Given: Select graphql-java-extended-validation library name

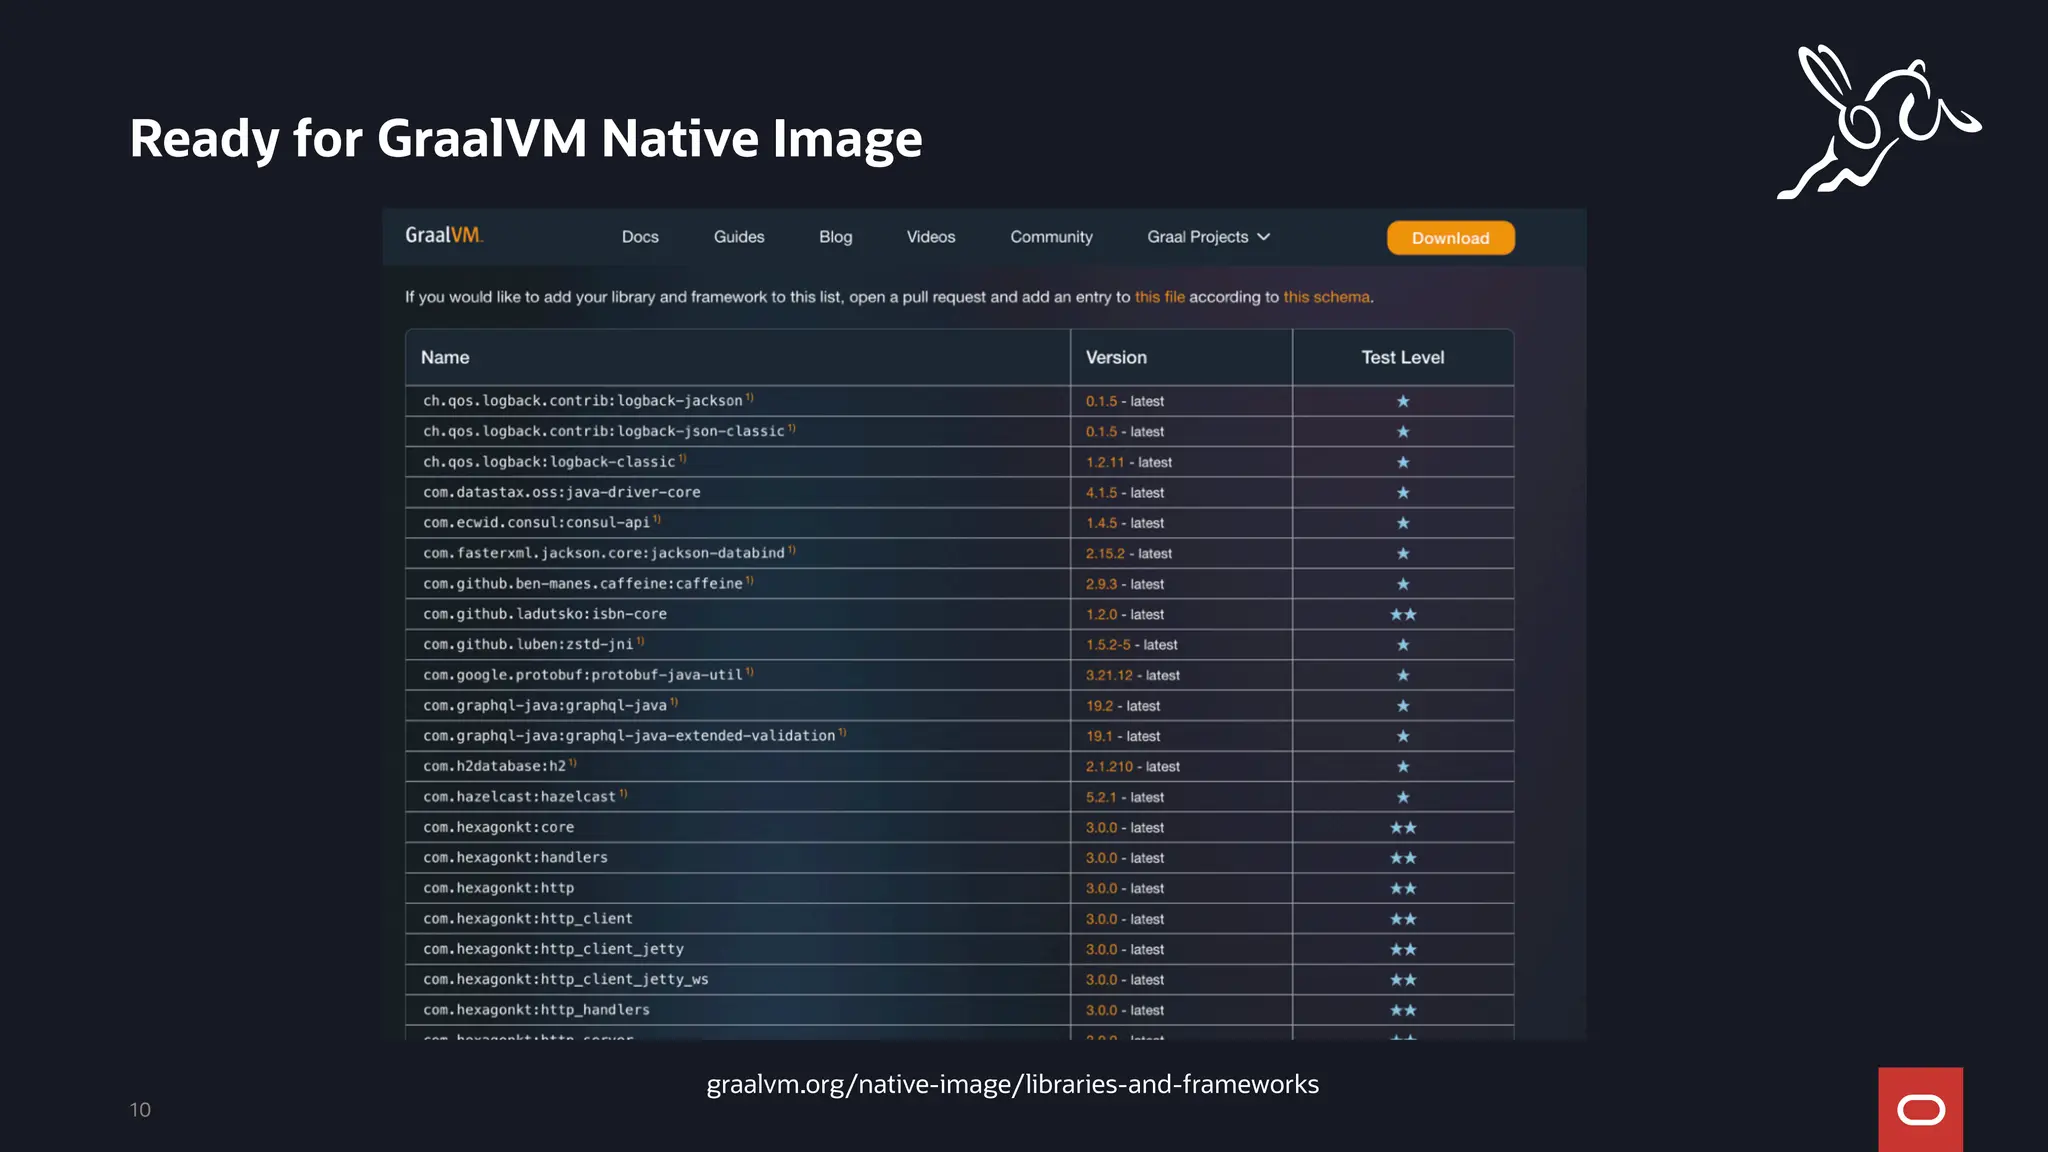Looking at the screenshot, I should pyautogui.click(x=629, y=736).
